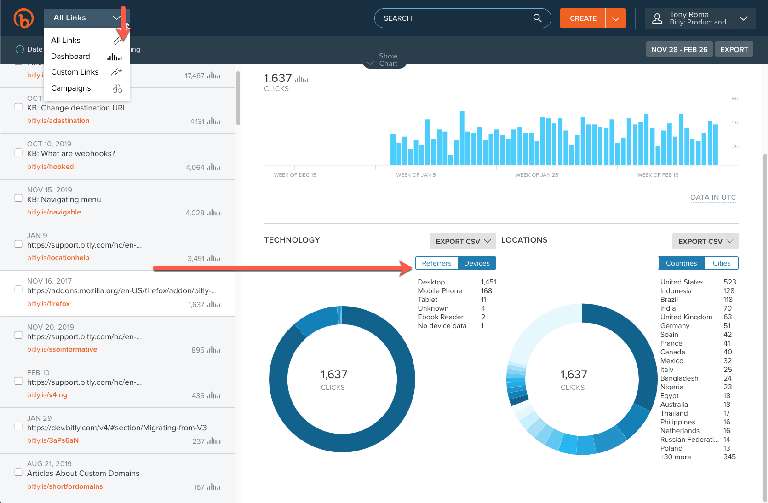Click the stats icon beside the header's 1,637 clicks
Screen dimensions: 768x503
pos(301,78)
